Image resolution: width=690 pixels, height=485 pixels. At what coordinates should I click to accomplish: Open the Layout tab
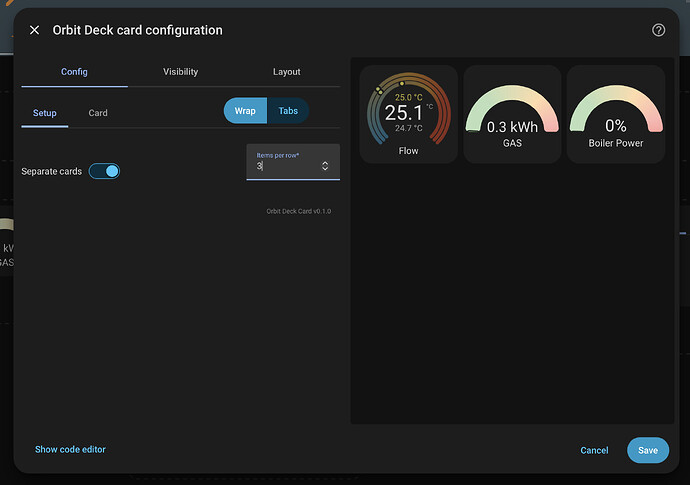click(x=286, y=72)
